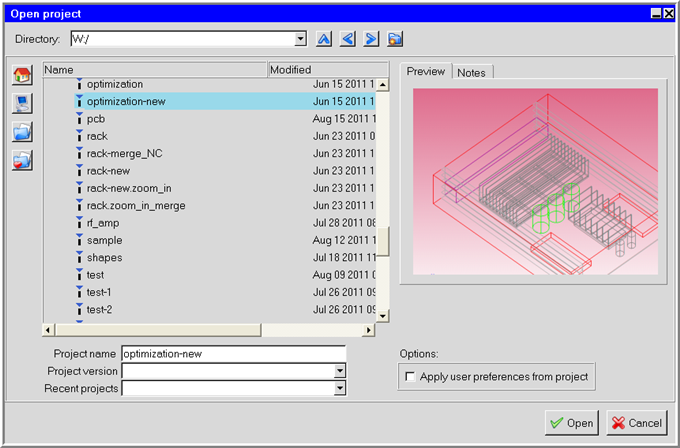This screenshot has height=448, width=680.
Task: Expand the Recent projects dropdown
Action: coord(340,388)
